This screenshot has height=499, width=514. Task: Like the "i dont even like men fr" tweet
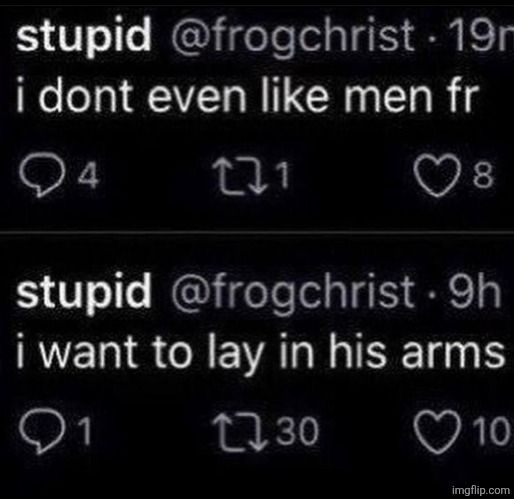(x=437, y=178)
